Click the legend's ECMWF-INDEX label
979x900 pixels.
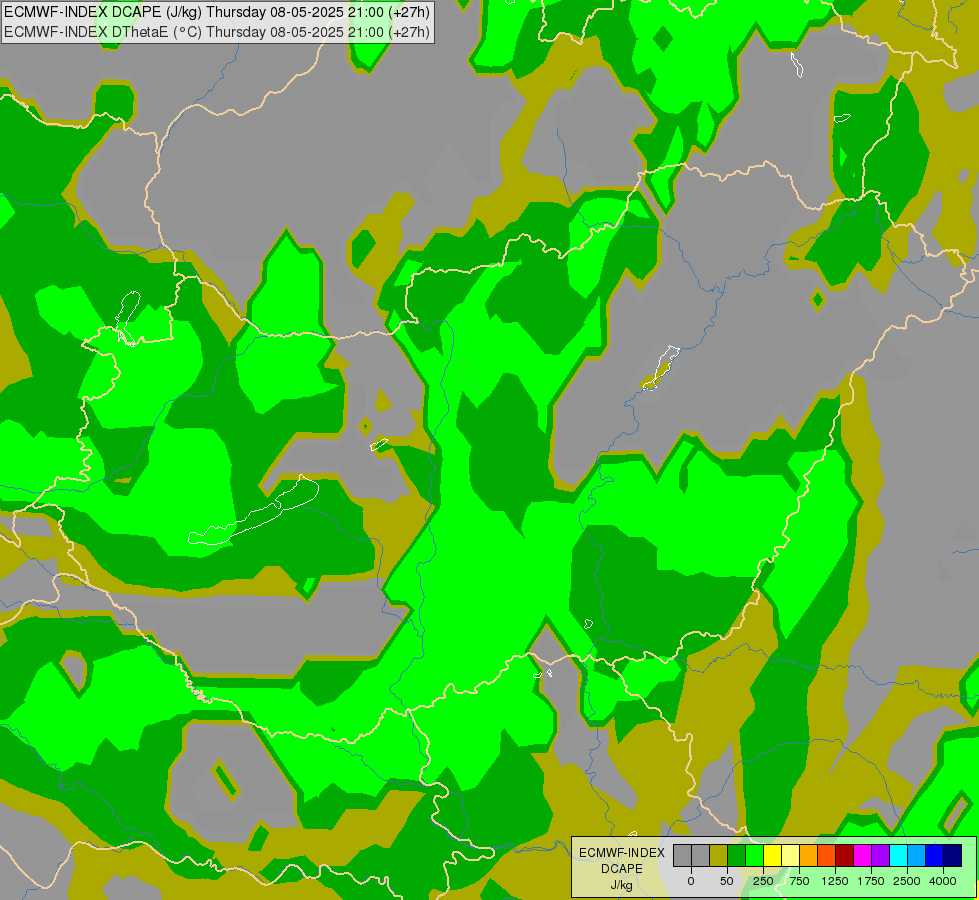[622, 853]
